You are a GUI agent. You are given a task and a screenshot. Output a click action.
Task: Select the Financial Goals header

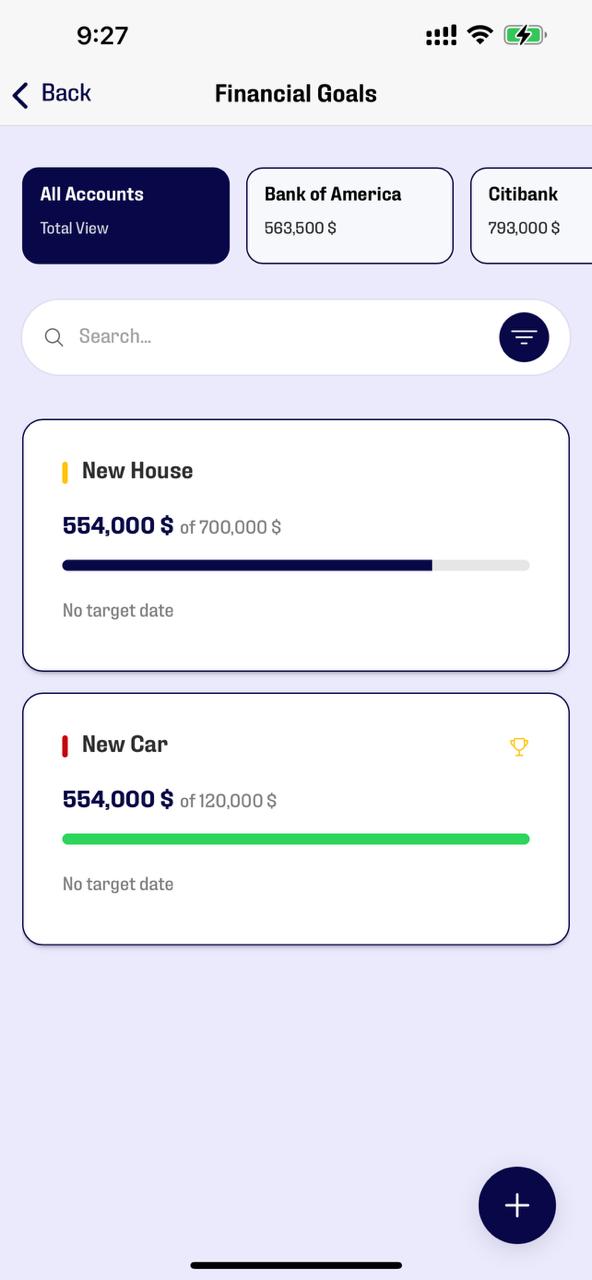pyautogui.click(x=296, y=93)
